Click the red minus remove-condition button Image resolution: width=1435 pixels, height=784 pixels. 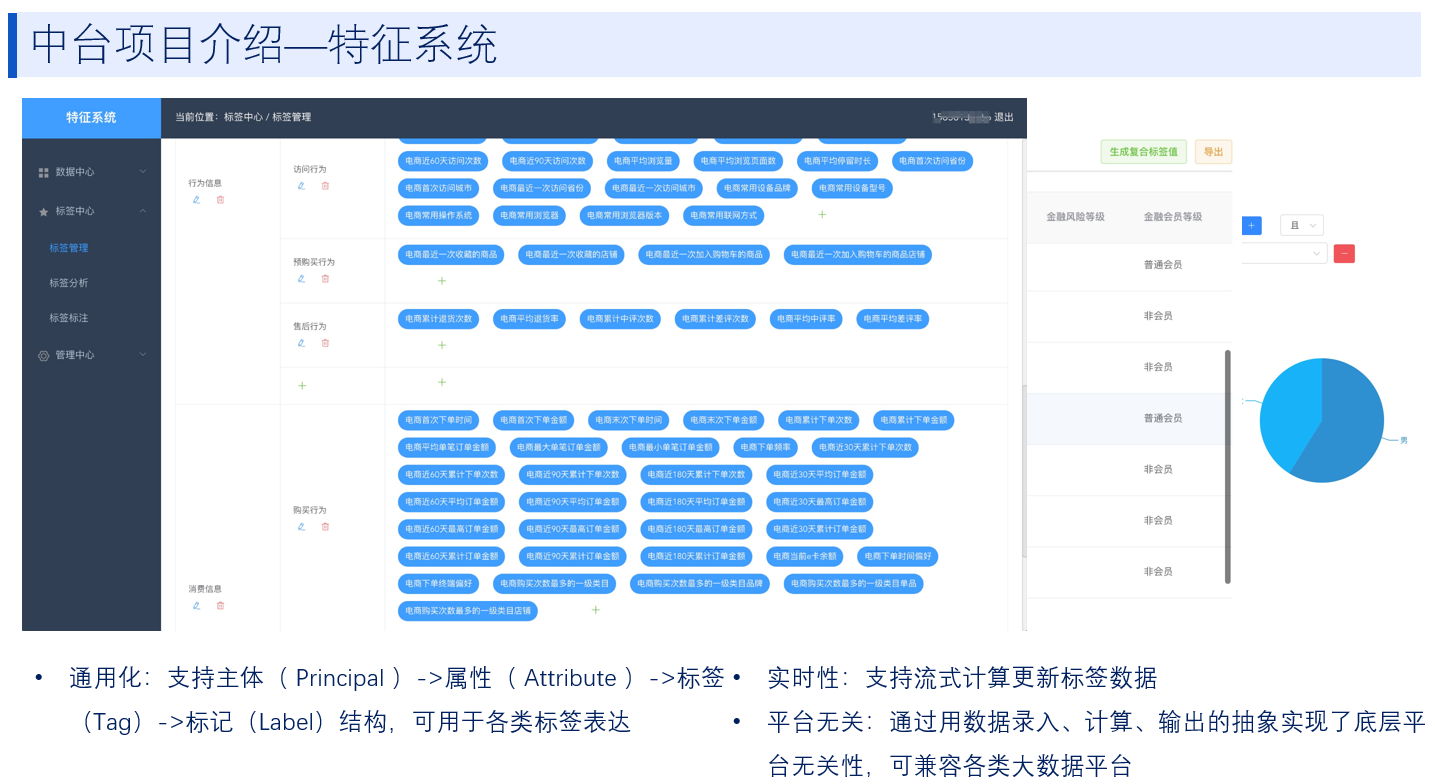click(1345, 254)
